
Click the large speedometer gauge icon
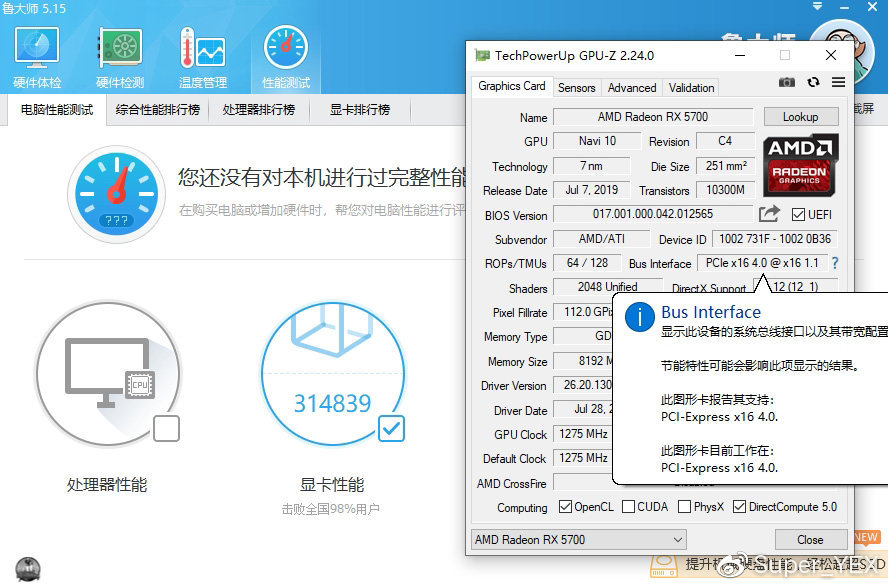coord(117,194)
